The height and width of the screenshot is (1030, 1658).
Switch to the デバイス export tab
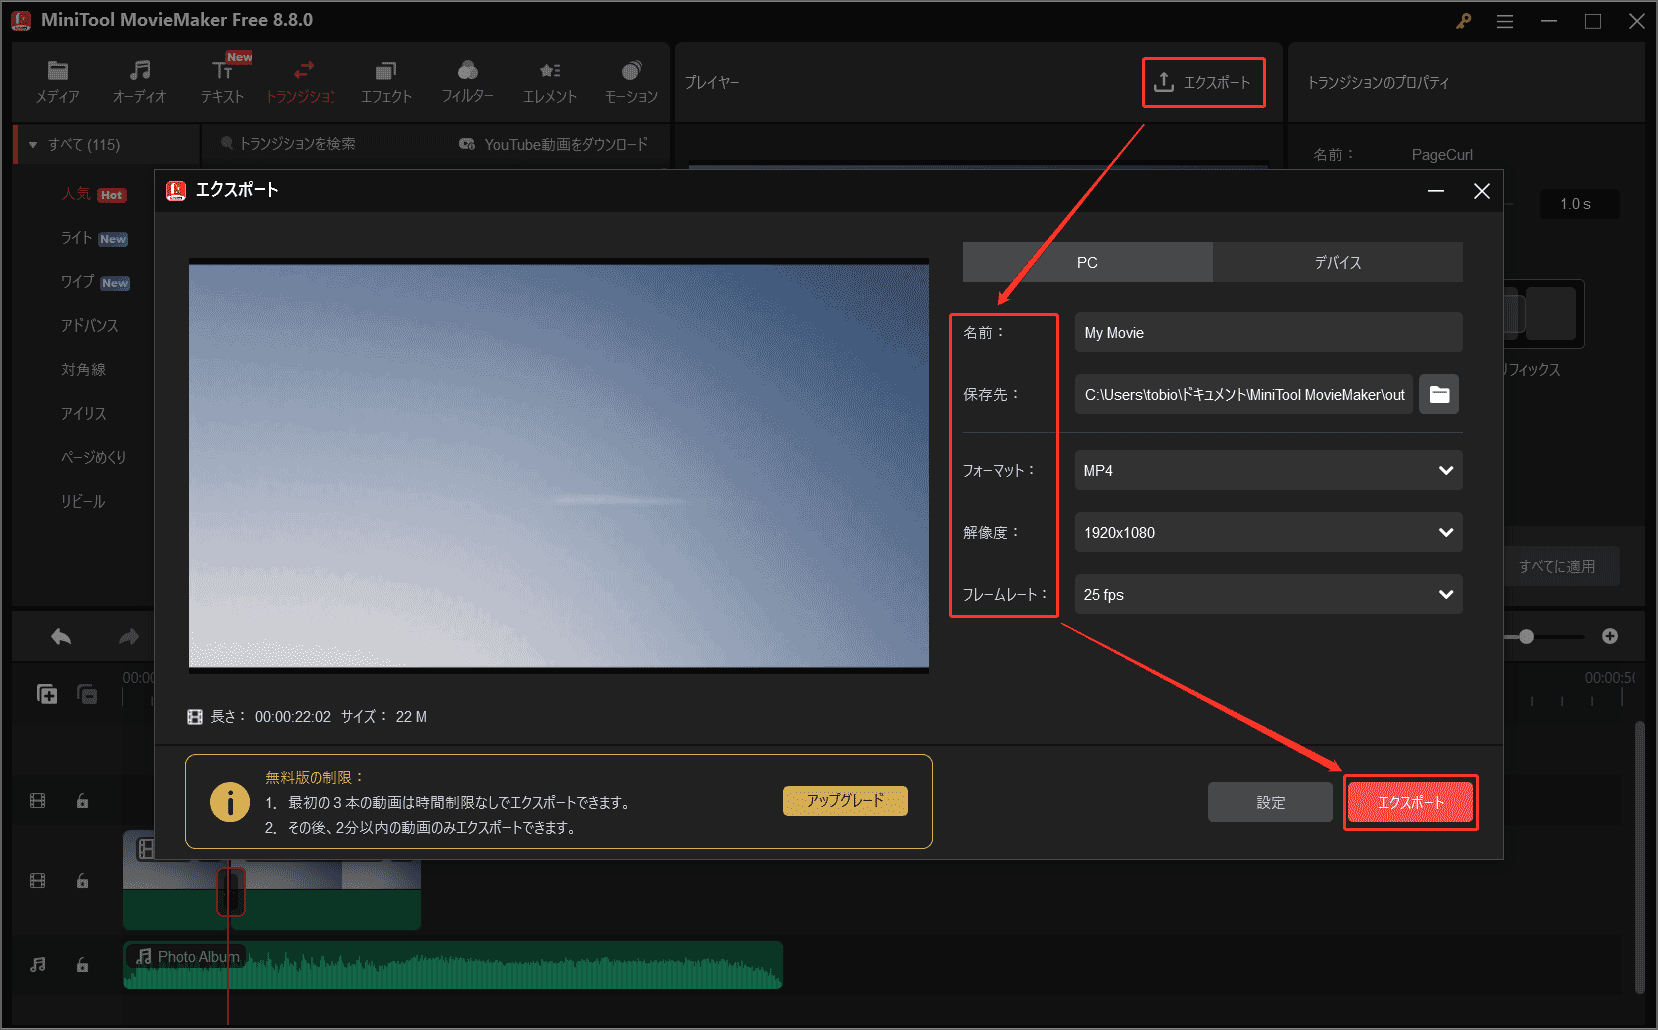click(1338, 262)
